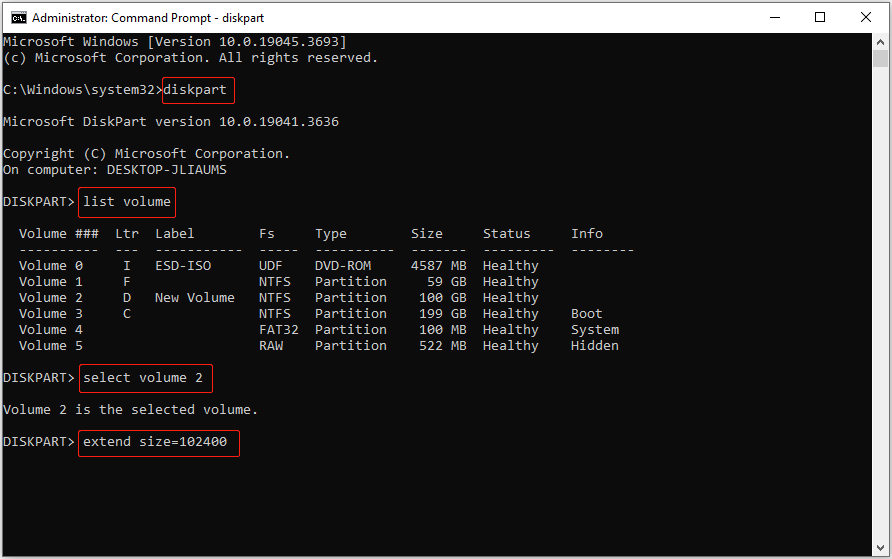Click the 'DVD-ROM' type cell
Screen dimensions: 892x559
click(x=343, y=266)
